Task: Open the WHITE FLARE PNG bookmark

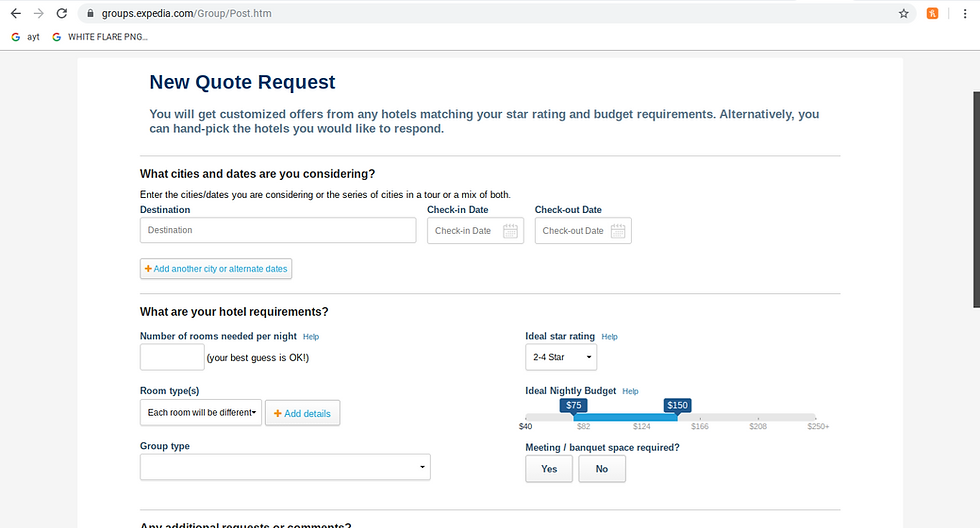Action: [x=100, y=37]
